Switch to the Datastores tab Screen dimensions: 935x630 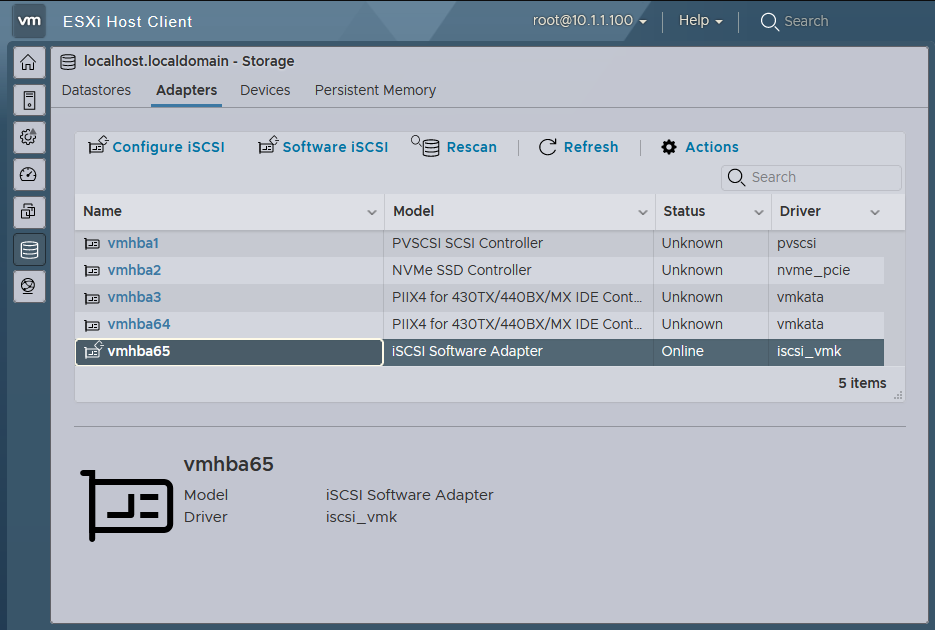96,90
